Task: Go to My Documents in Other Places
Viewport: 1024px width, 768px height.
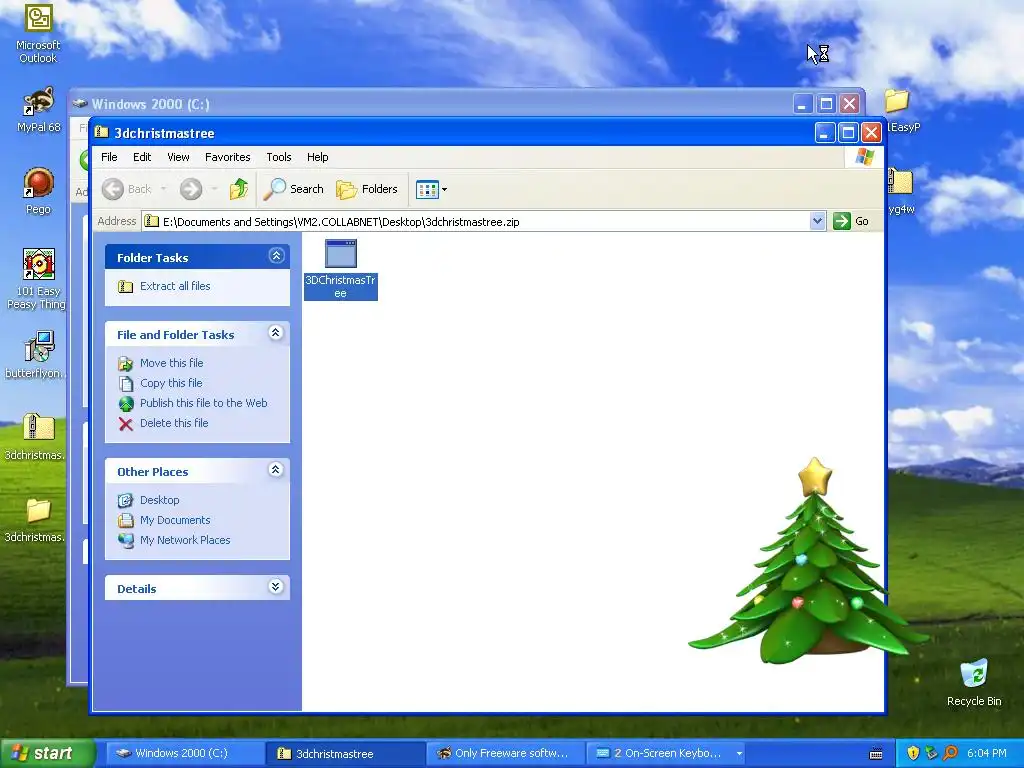Action: (x=175, y=520)
